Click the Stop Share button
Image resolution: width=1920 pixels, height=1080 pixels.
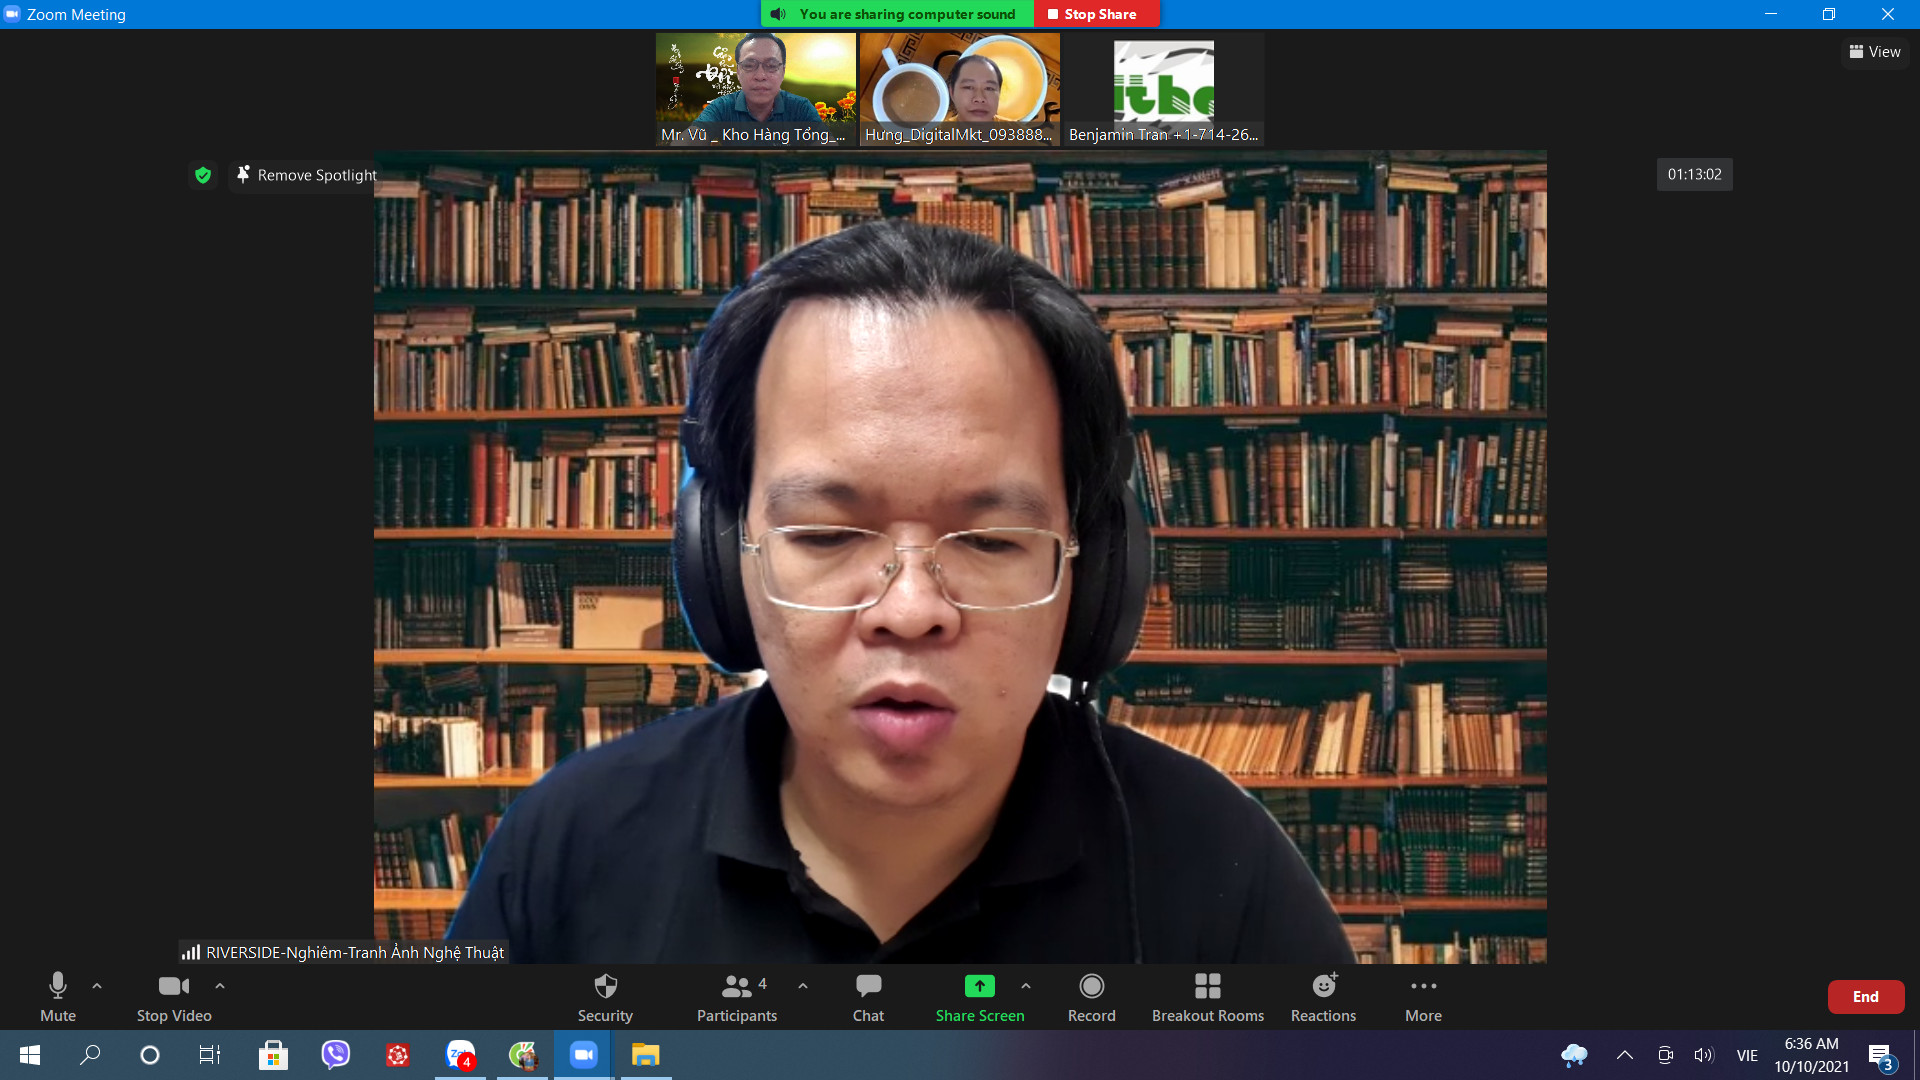(1091, 14)
